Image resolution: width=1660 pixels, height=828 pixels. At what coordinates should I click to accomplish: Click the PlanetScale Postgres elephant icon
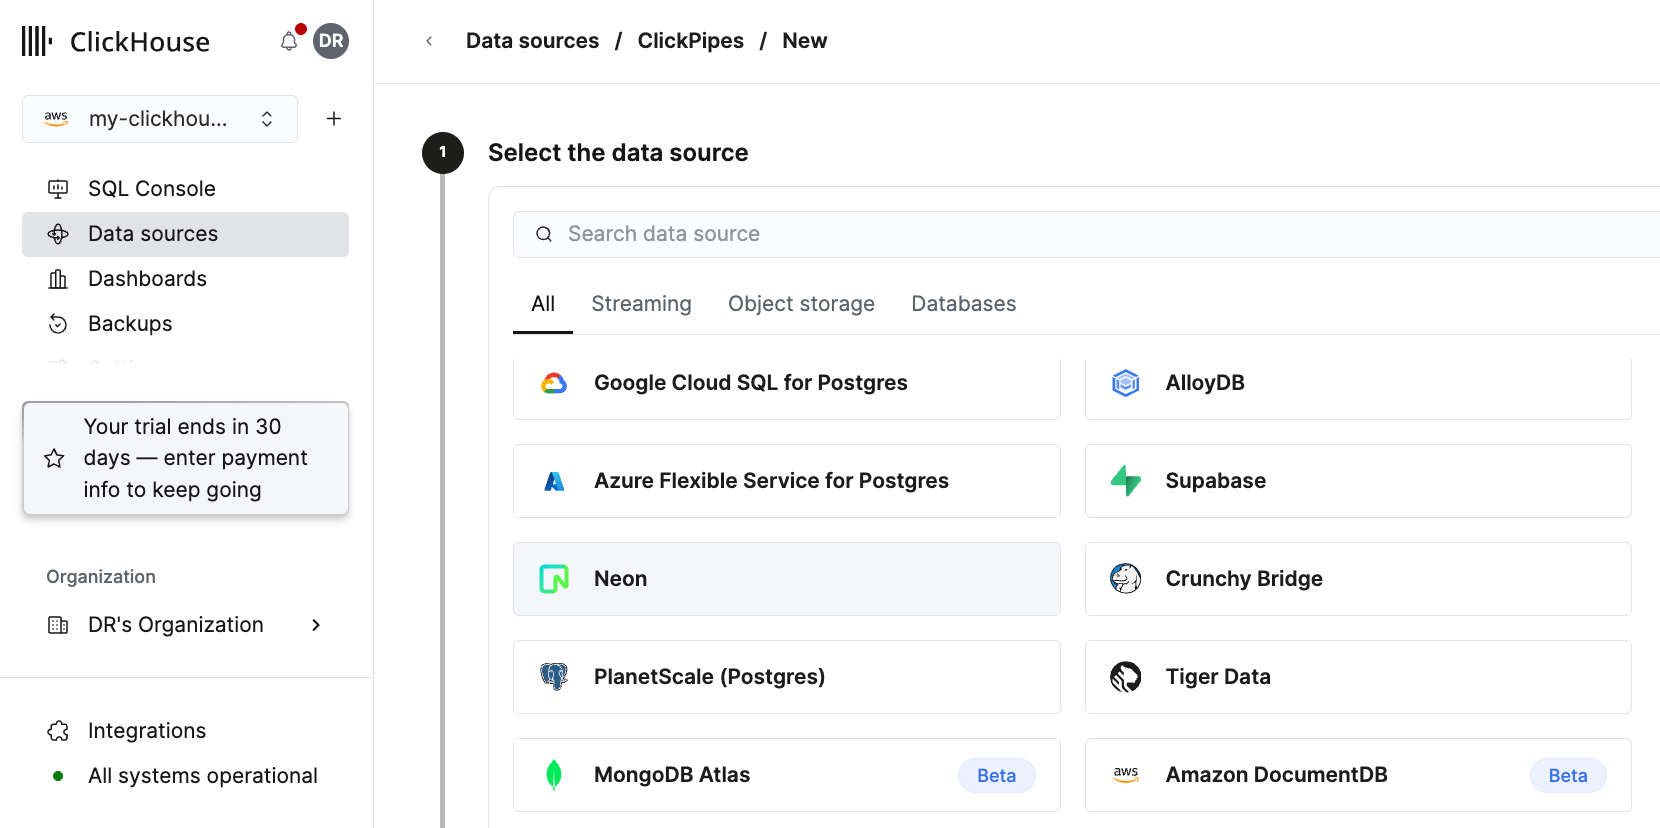pos(554,677)
